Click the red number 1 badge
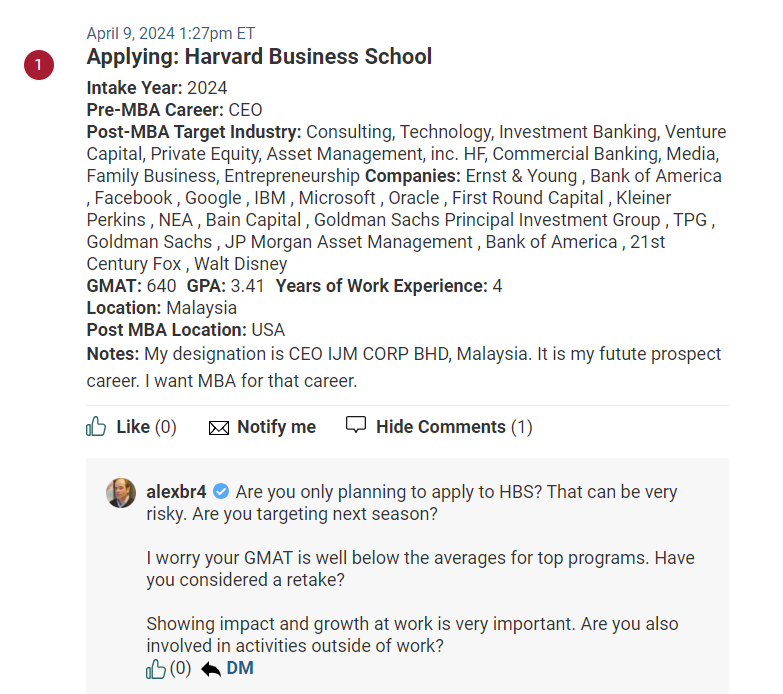783x694 pixels. click(x=39, y=65)
